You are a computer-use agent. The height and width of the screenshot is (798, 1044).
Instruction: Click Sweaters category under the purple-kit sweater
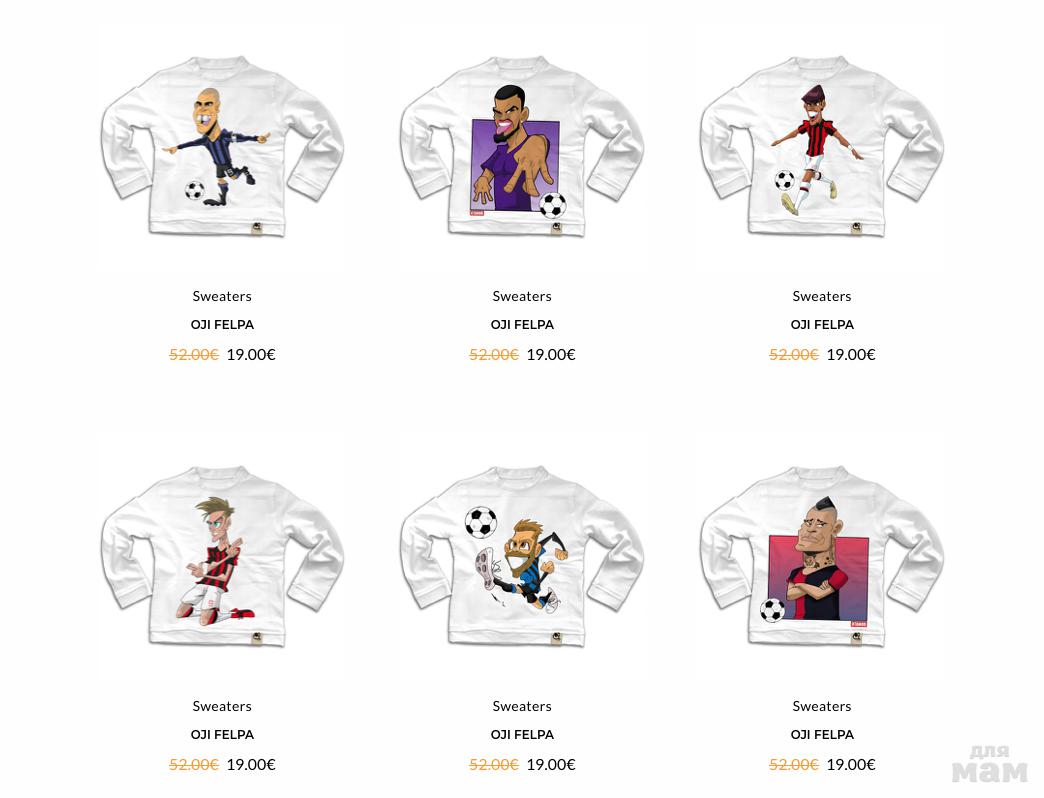(x=522, y=296)
